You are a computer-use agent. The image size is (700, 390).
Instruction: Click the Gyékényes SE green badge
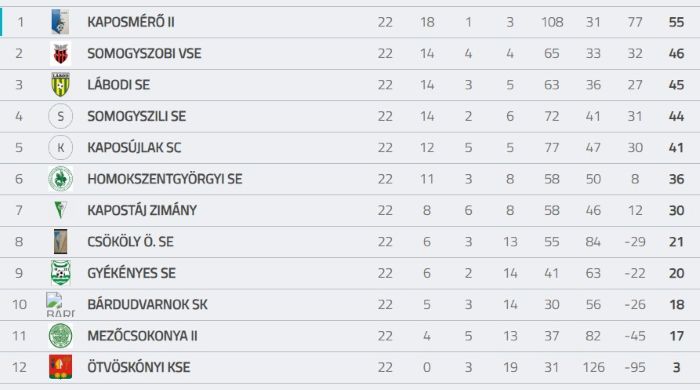[x=60, y=273]
